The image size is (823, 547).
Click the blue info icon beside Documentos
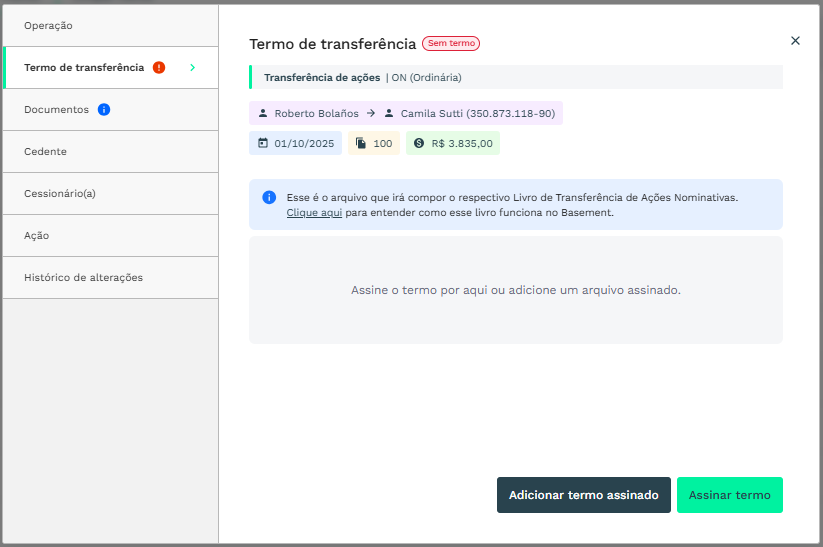pos(104,109)
